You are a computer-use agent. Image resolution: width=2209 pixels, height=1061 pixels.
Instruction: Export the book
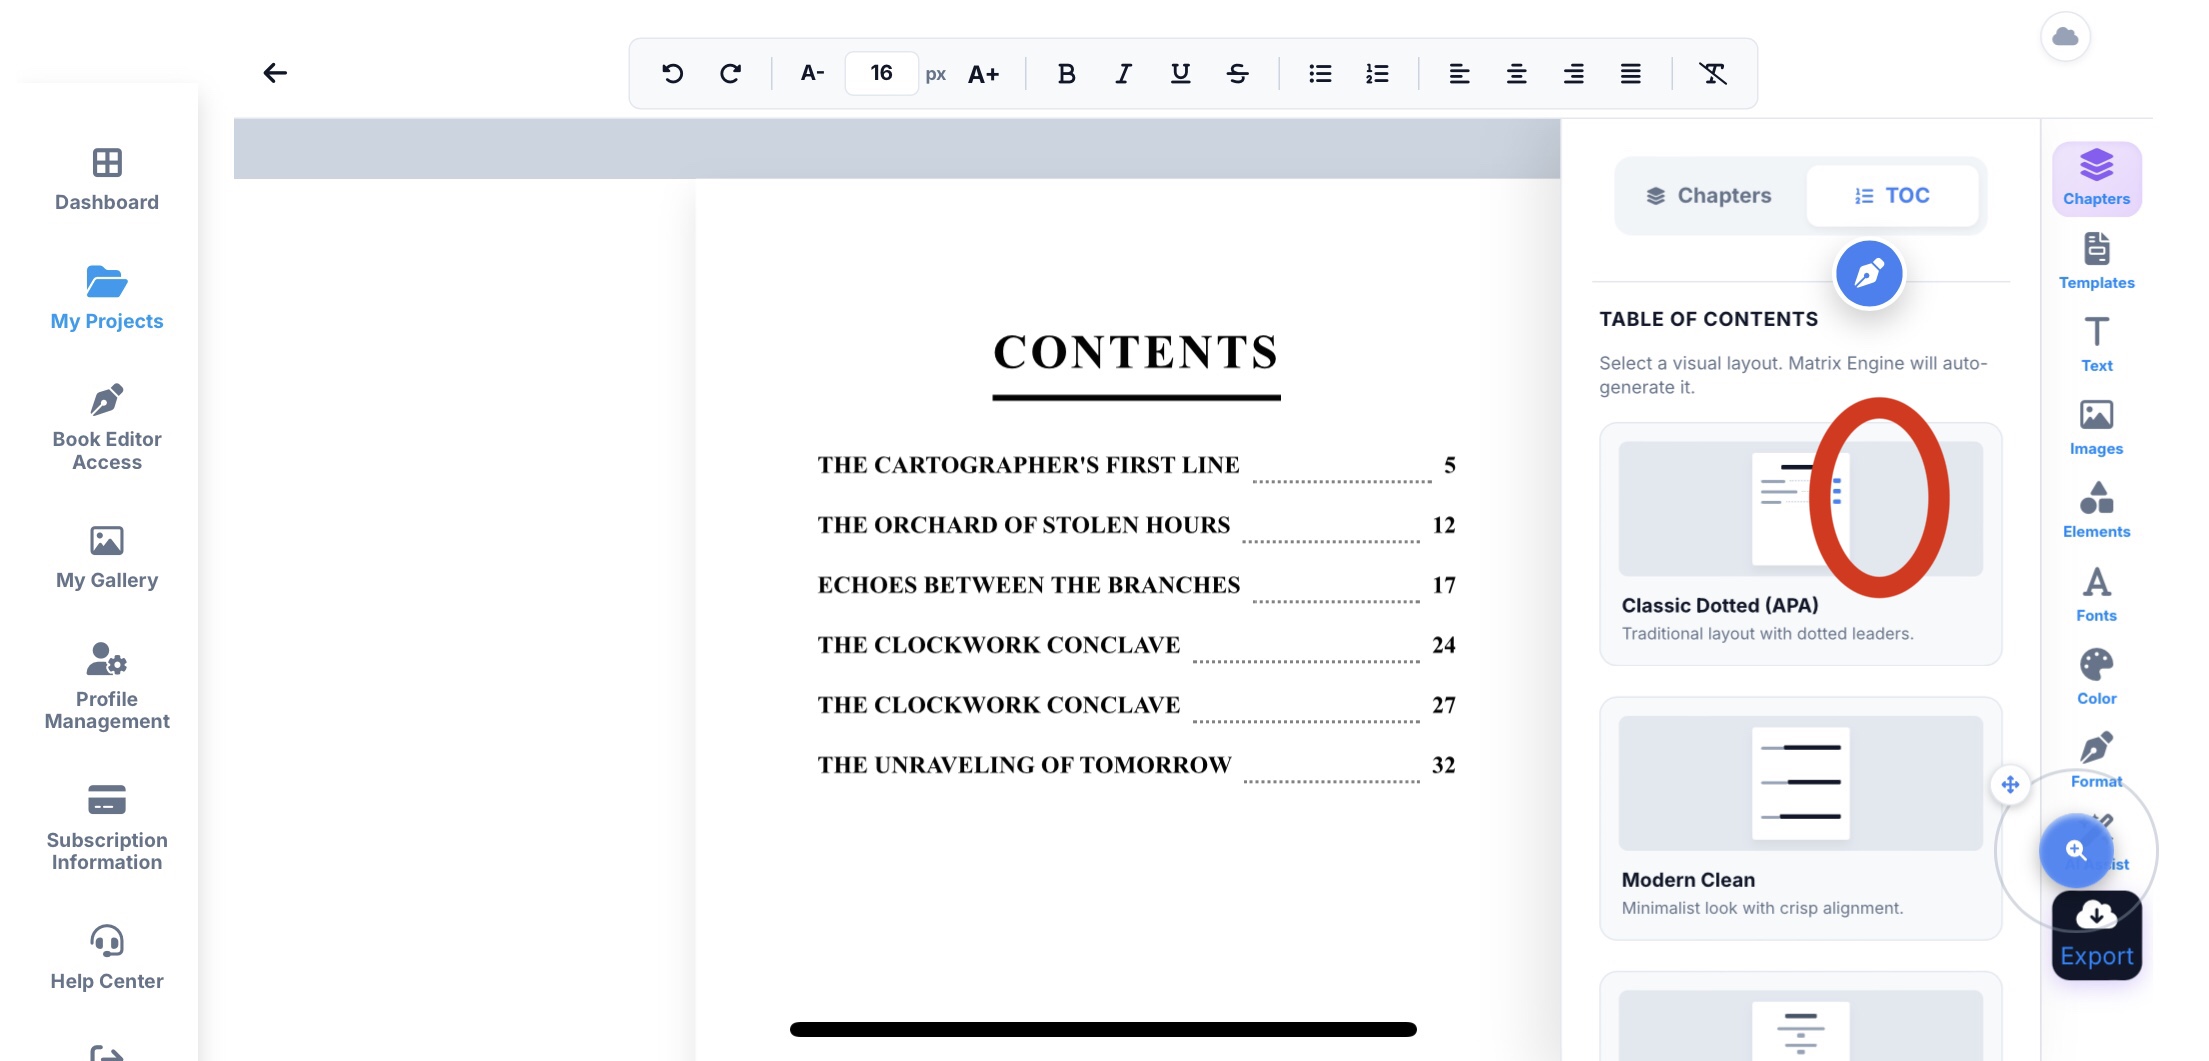pos(2096,936)
